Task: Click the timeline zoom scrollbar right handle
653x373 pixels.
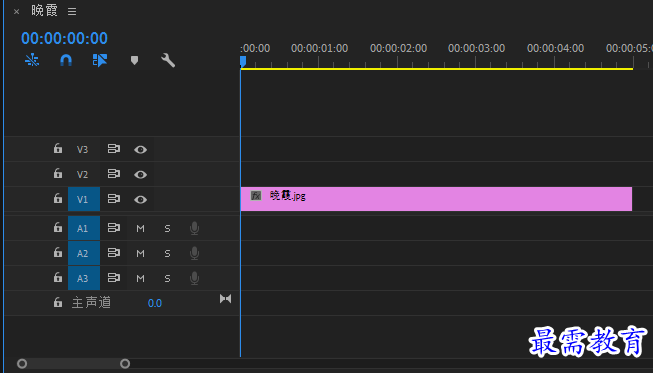Action: 125,364
